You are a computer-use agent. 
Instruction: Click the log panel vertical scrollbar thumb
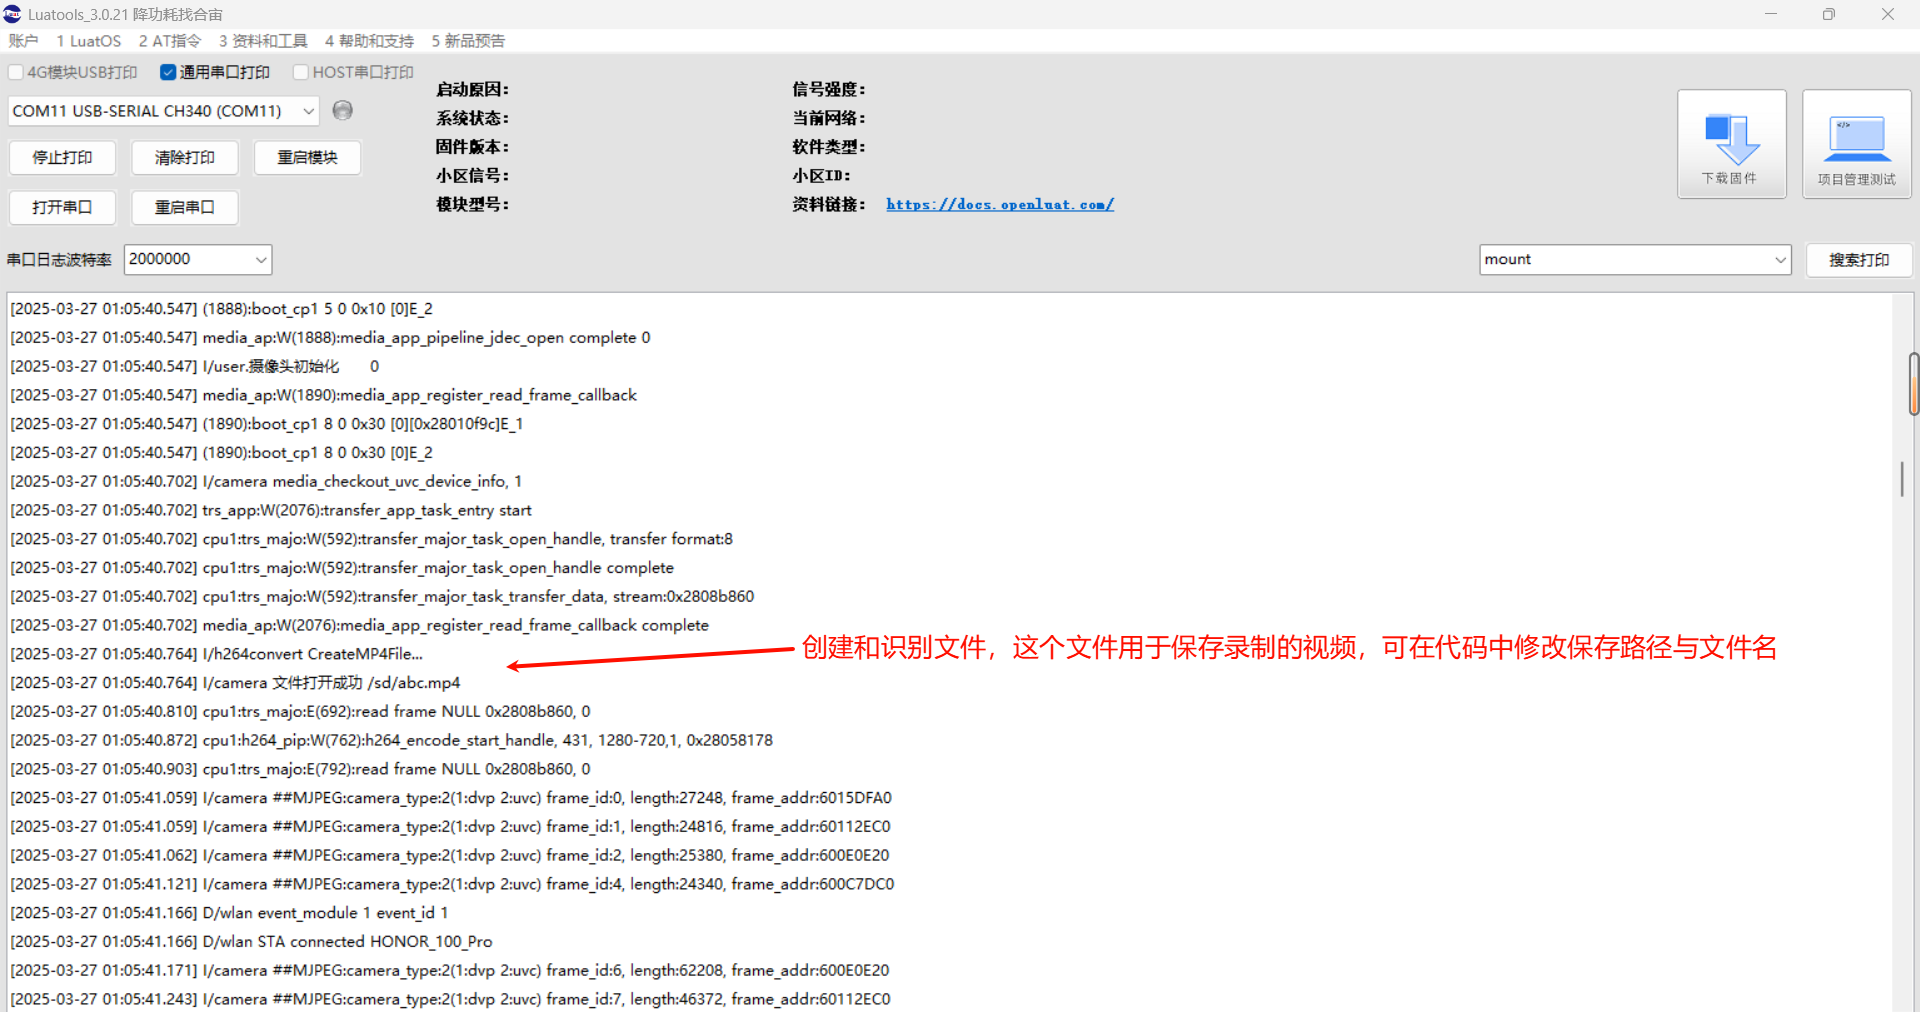(x=1902, y=479)
